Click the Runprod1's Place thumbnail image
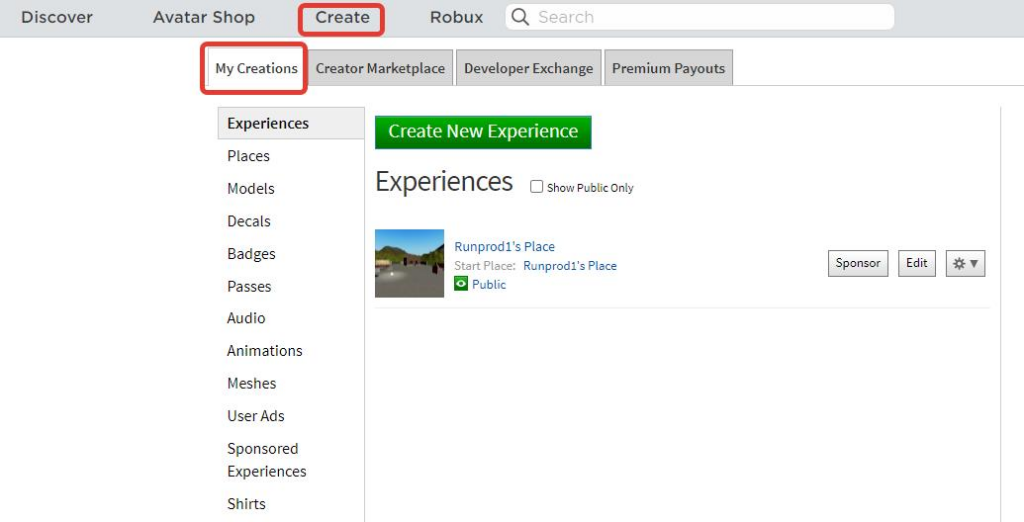The image size is (1024, 522). pyautogui.click(x=409, y=263)
